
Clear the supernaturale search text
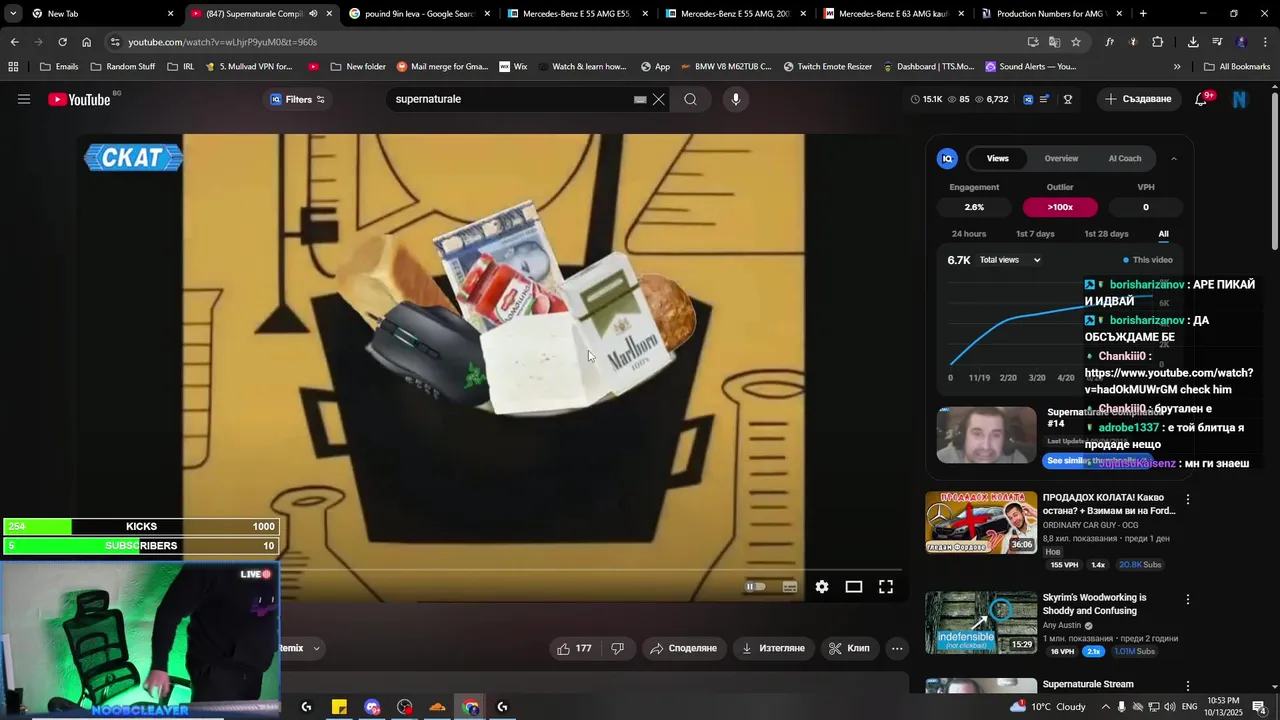pyautogui.click(x=658, y=99)
